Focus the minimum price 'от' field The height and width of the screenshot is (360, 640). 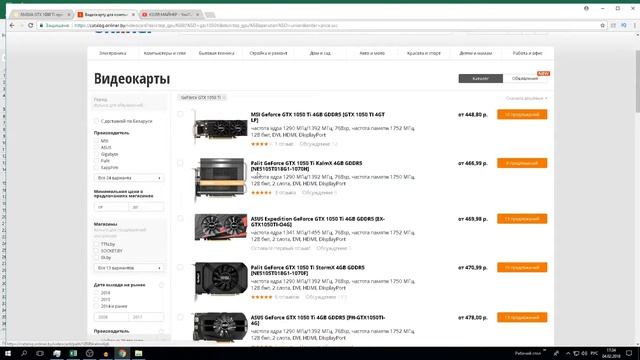(x=111, y=207)
